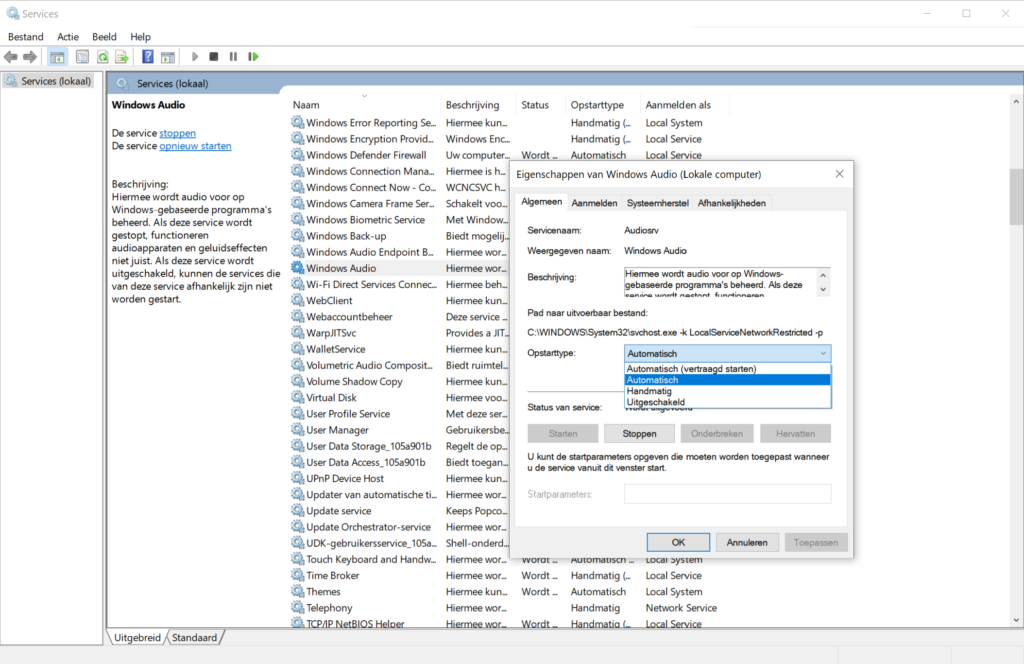Viewport: 1024px width, 664px height.
Task: Sort by the Opstarttype column header
Action: pyautogui.click(x=603, y=104)
